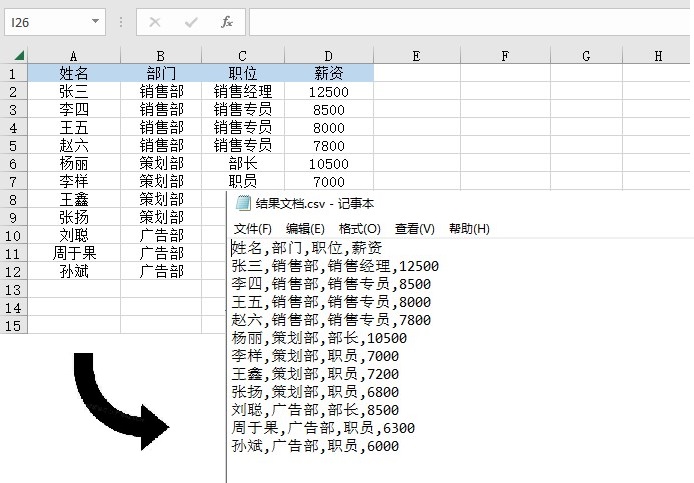Select column A header
This screenshot has height=483, width=694.
[74, 56]
